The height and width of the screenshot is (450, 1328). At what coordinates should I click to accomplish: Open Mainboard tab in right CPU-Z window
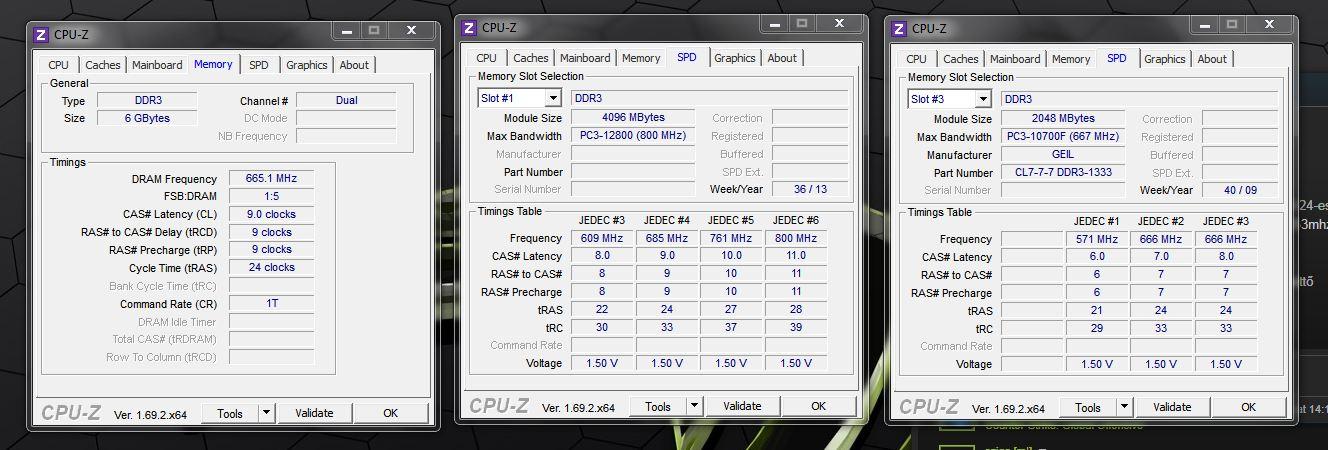click(x=1015, y=59)
